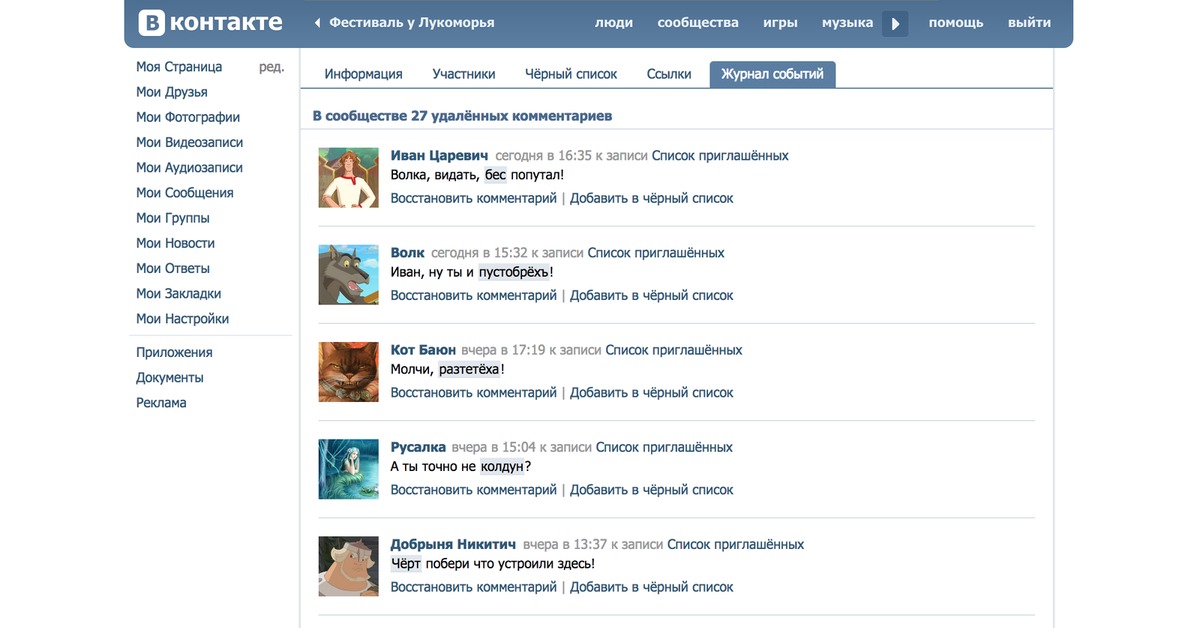
Task: Go back via arrow before Фестиваль у Лукоморья
Action: [318, 22]
